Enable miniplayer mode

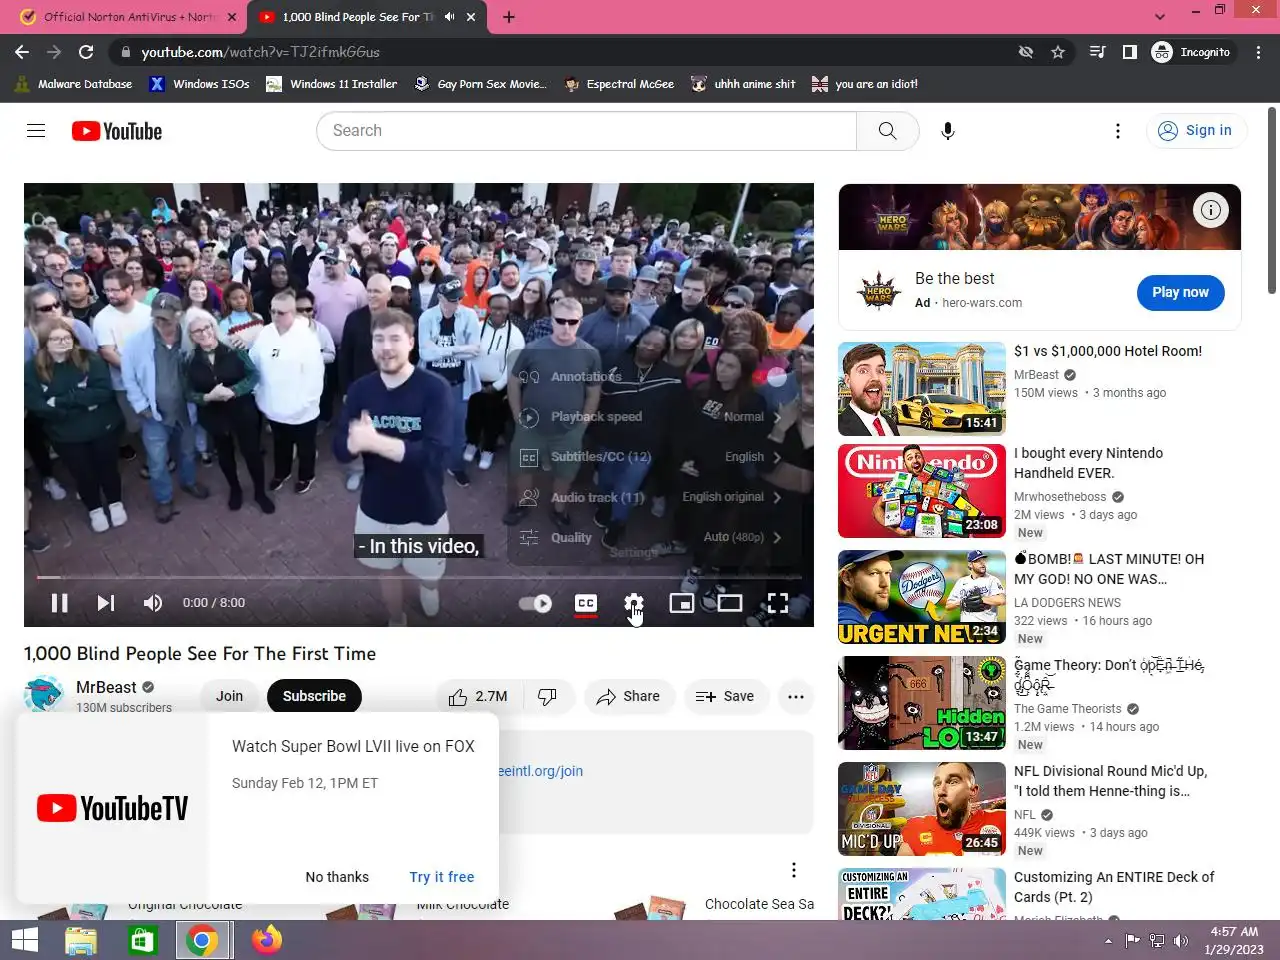click(682, 603)
